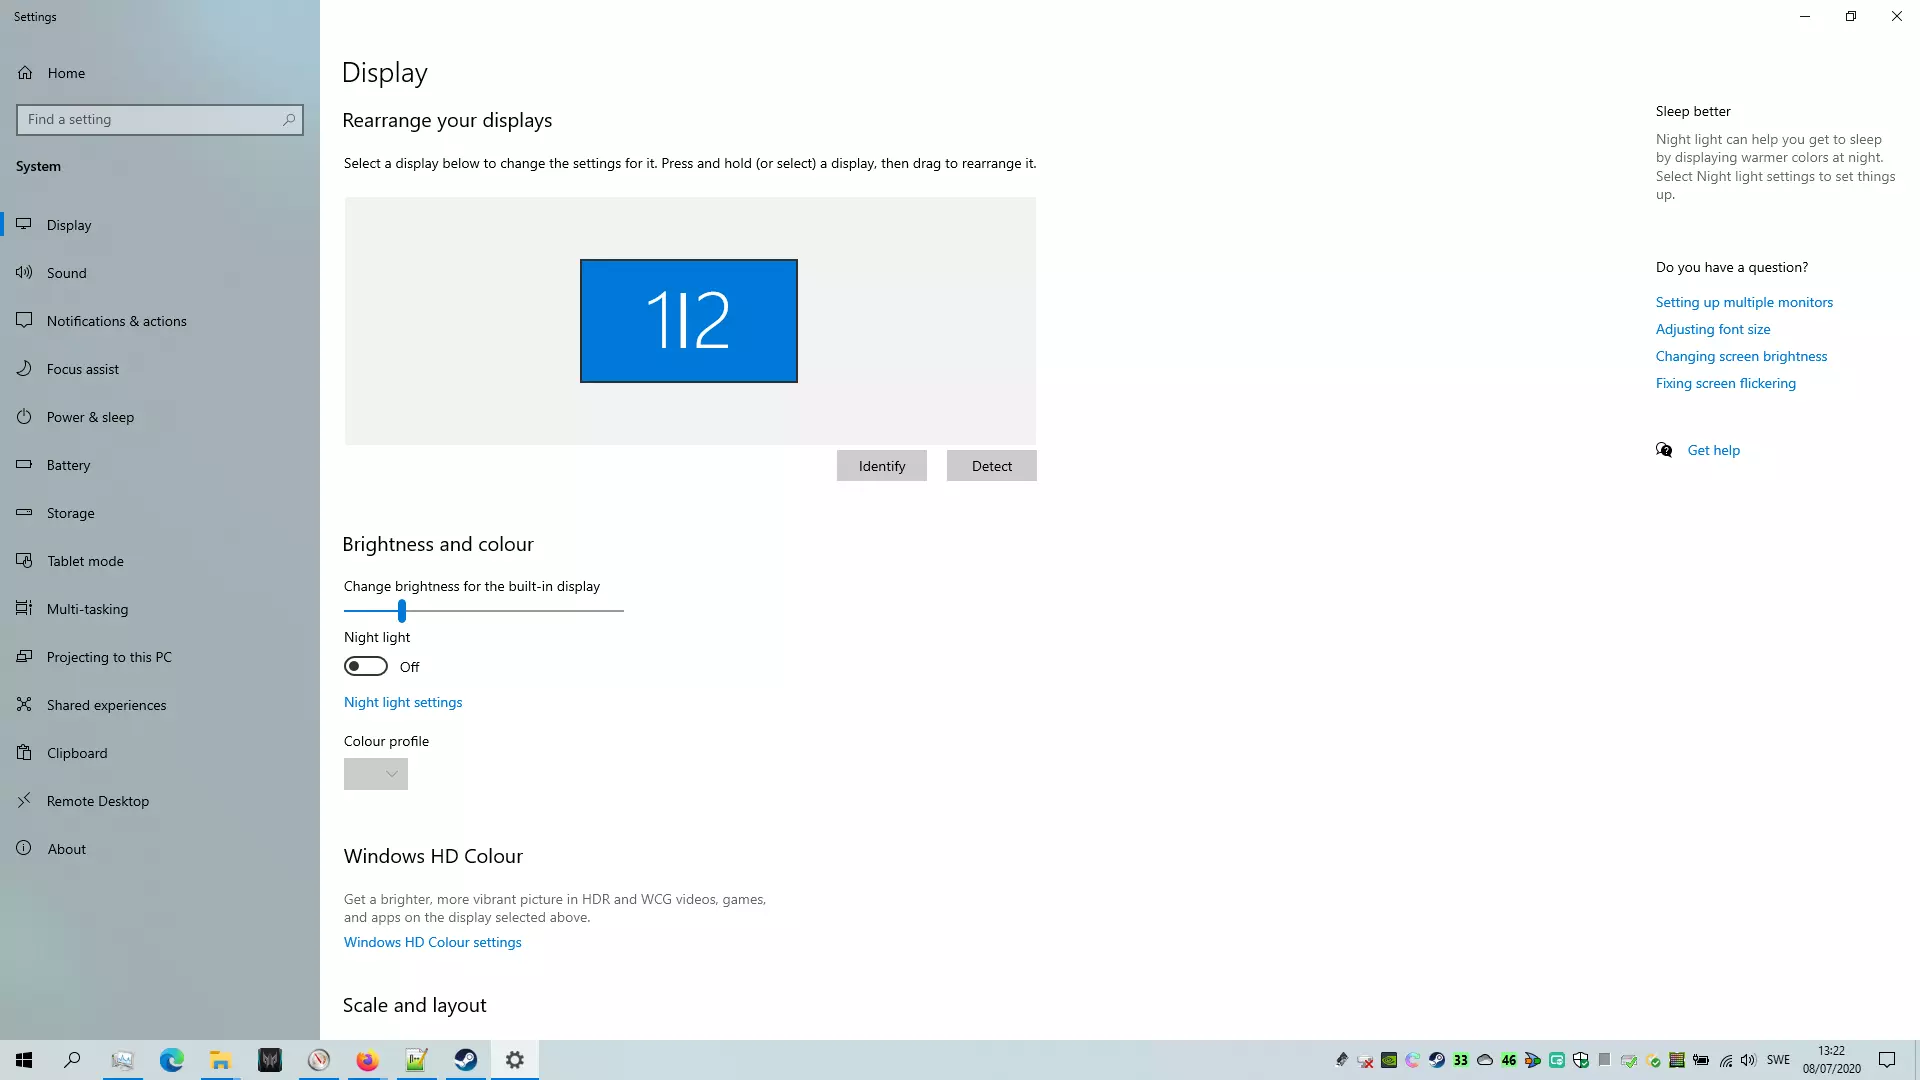The height and width of the screenshot is (1080, 1920).
Task: Click the brightness slider handle
Action: [x=402, y=610]
